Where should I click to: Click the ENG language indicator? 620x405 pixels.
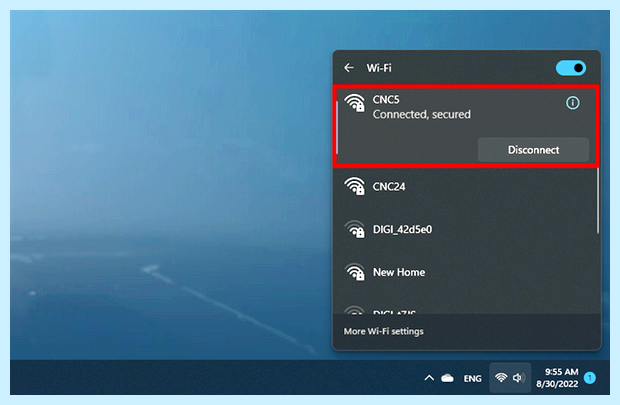click(x=473, y=379)
